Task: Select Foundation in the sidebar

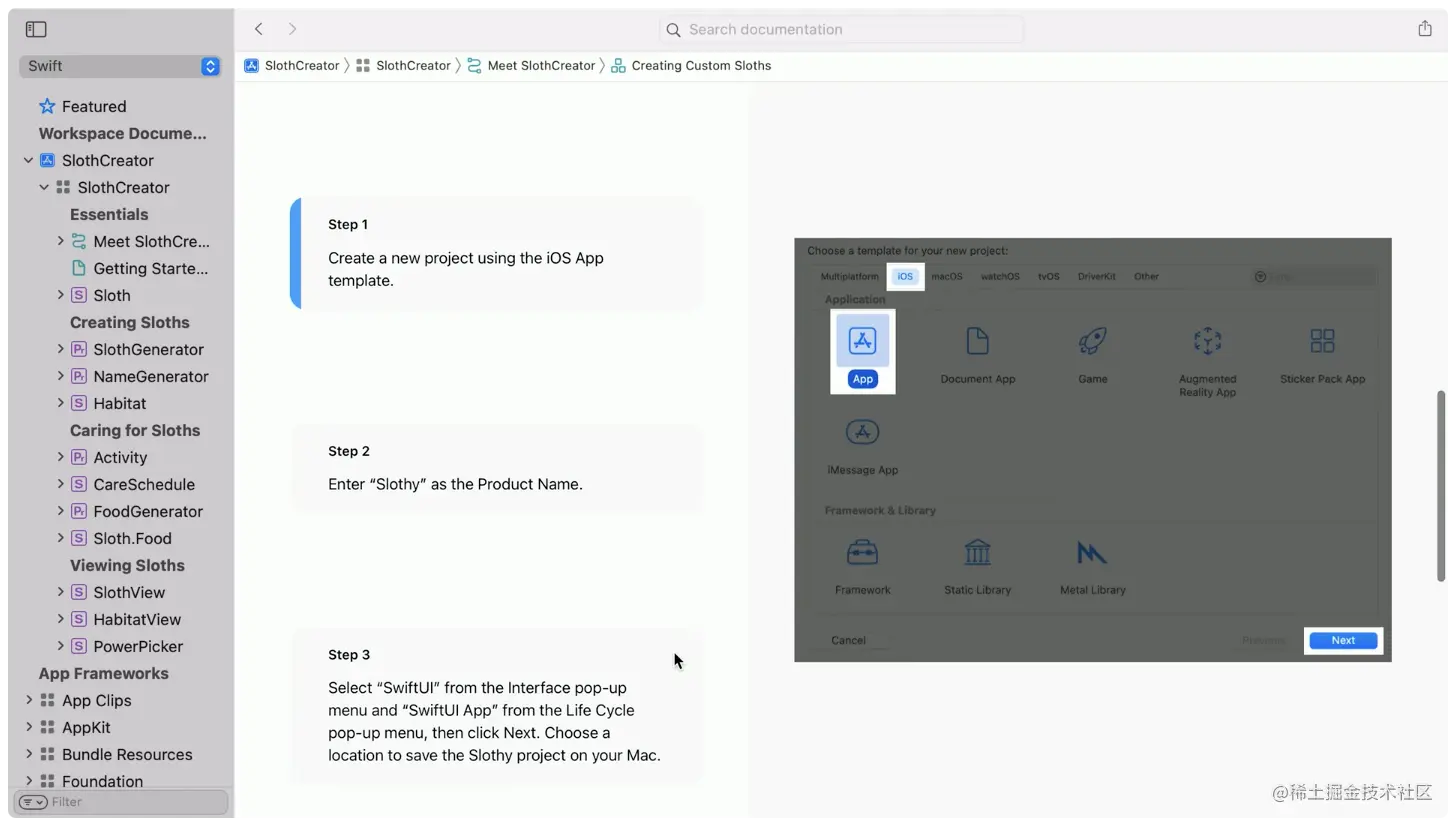Action: point(102,781)
